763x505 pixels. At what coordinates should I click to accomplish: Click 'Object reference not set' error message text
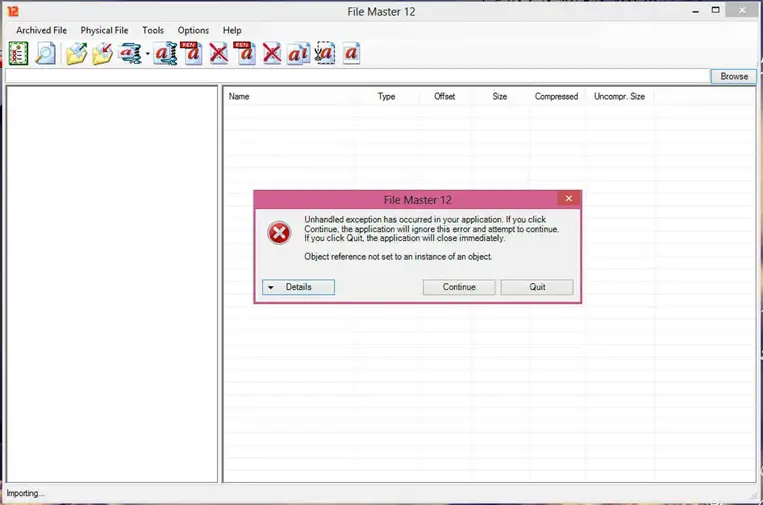[398, 256]
